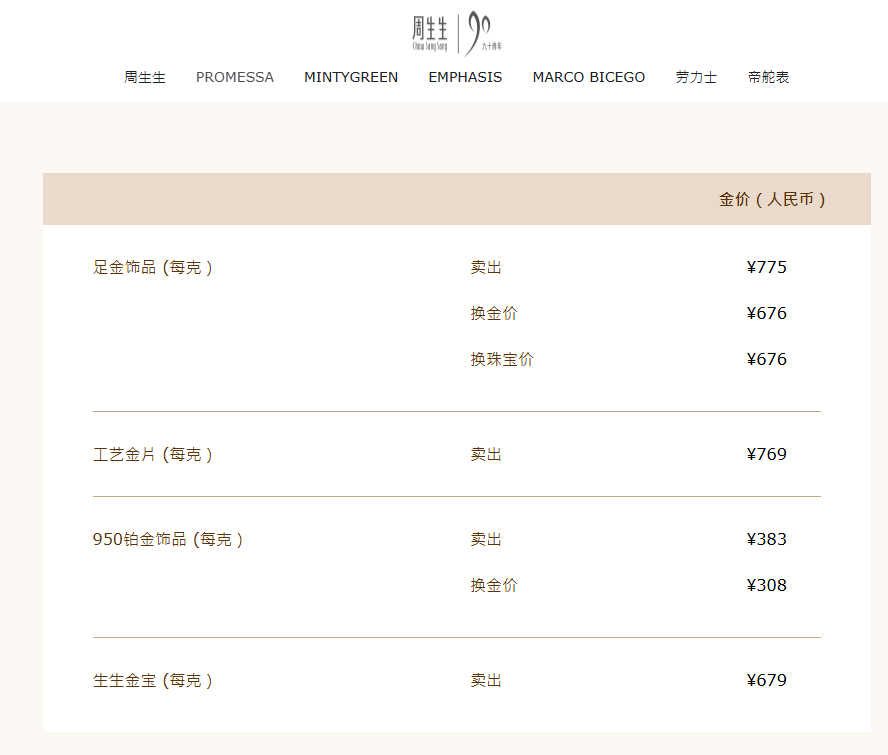888x755 pixels.
Task: Go to the MINTYGREEN brand page
Action: [x=351, y=77]
